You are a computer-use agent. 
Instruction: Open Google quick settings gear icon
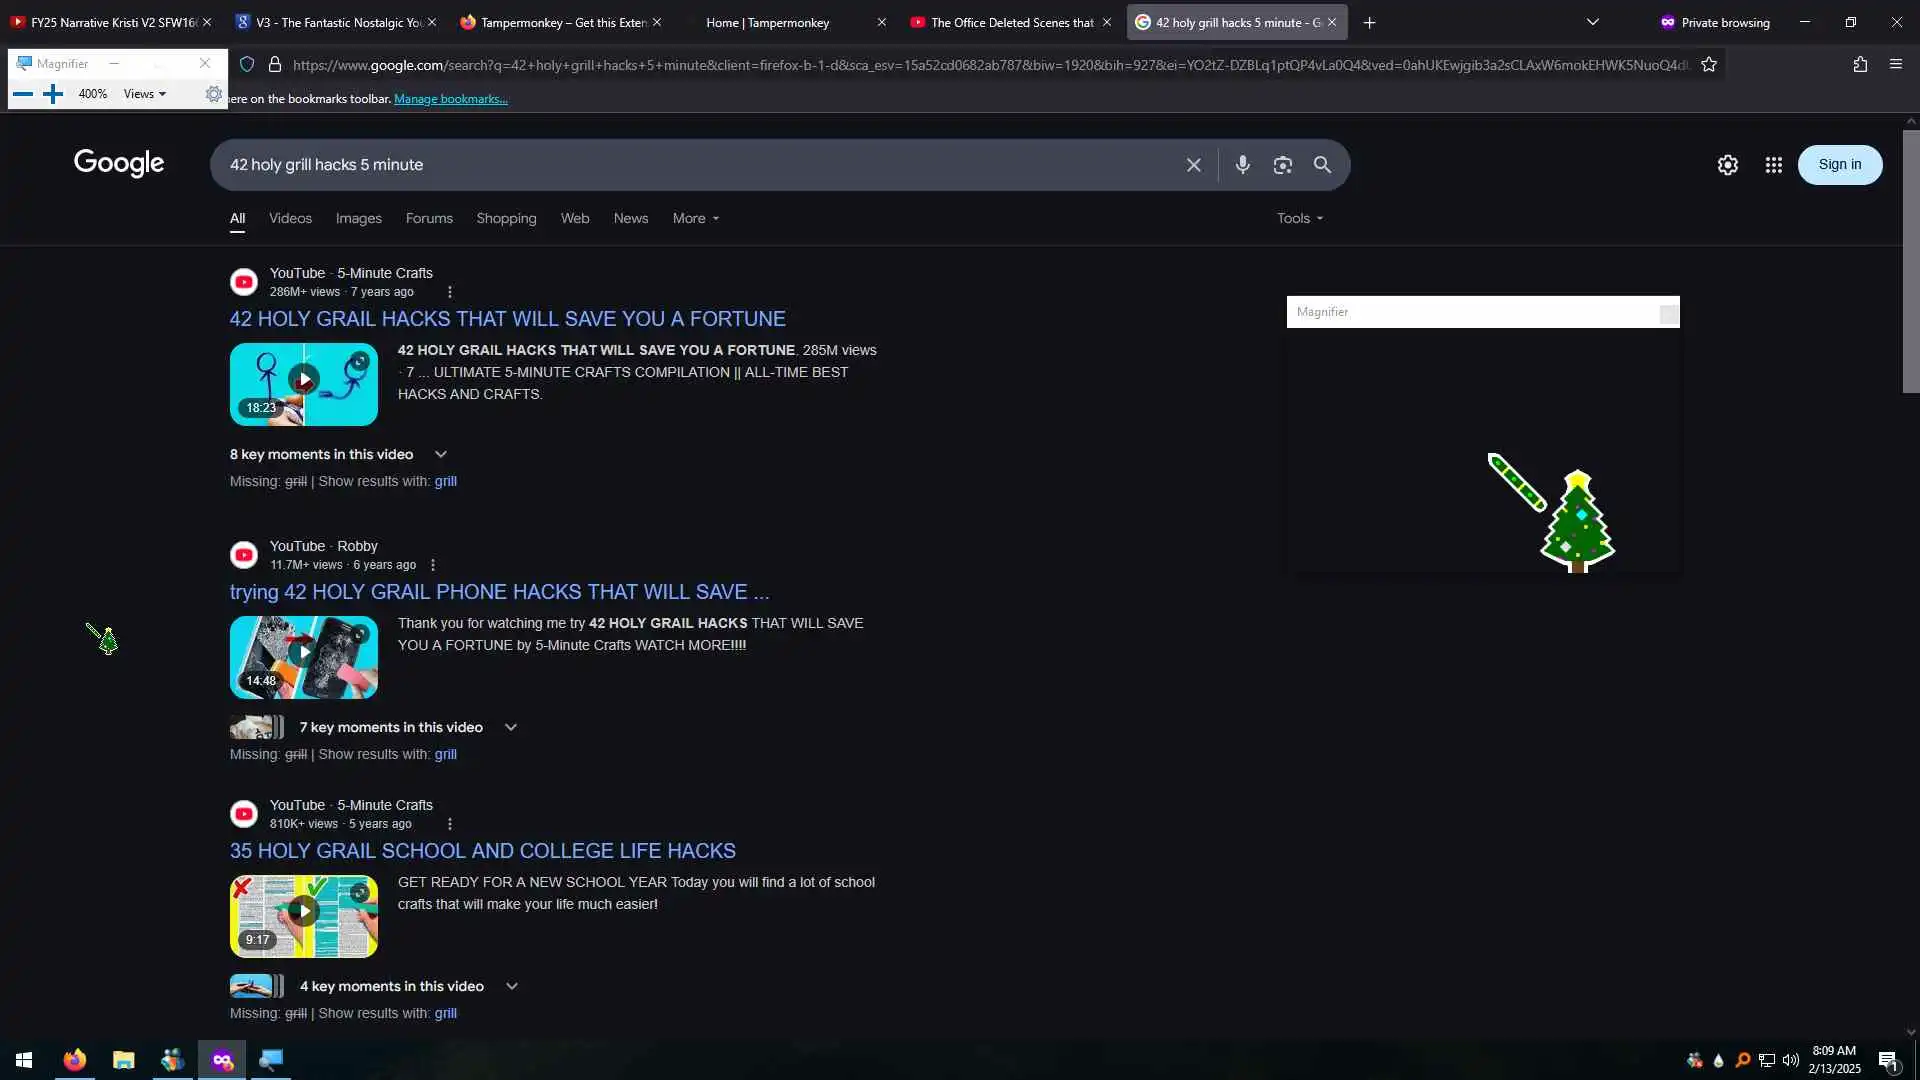(x=1727, y=165)
